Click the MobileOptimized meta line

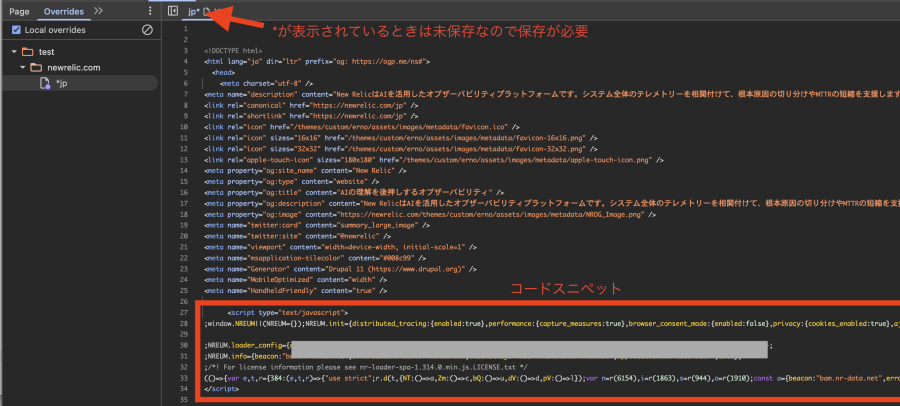click(295, 280)
